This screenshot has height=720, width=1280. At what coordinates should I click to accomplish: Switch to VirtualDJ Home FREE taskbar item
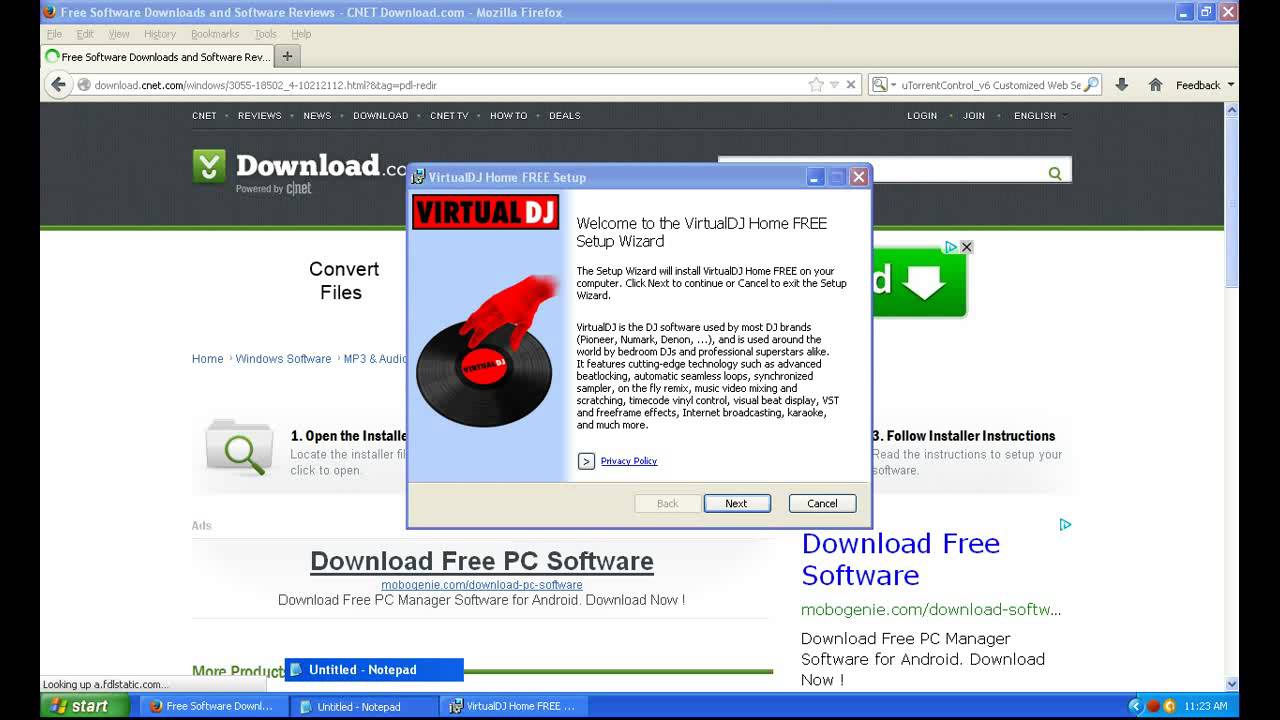[514, 706]
